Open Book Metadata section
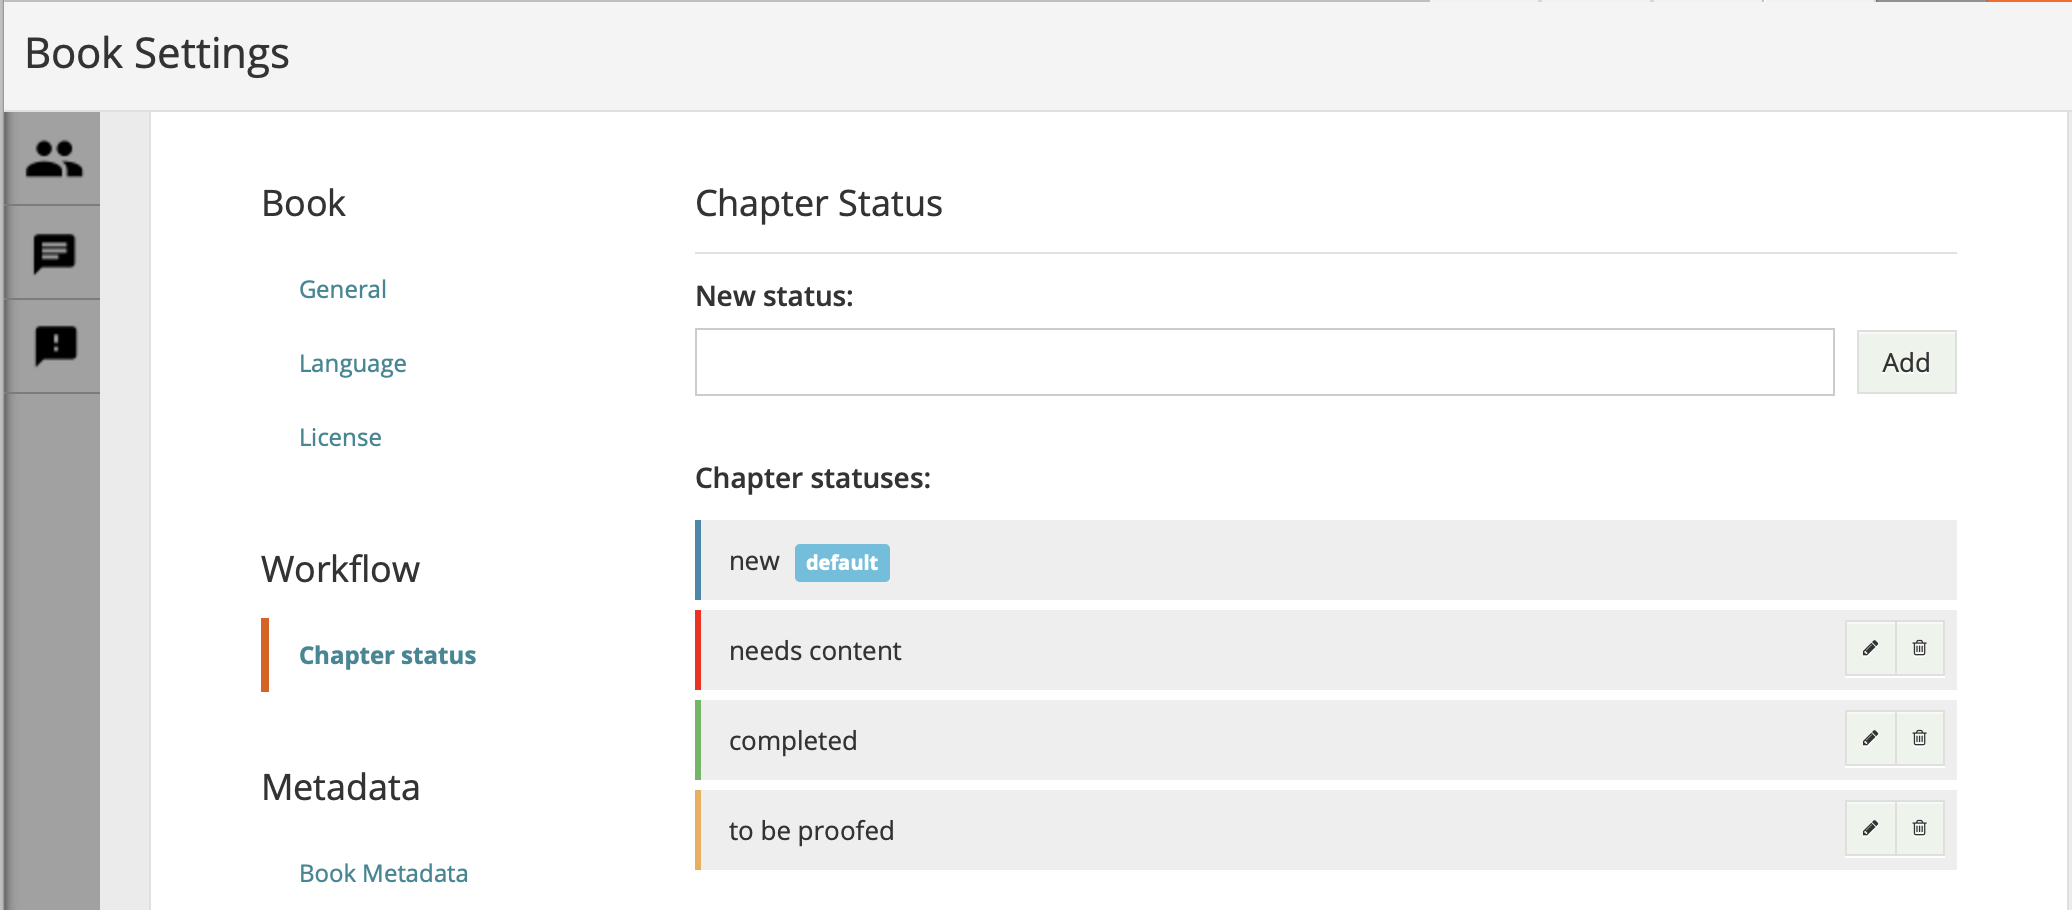The image size is (2072, 910). click(383, 873)
